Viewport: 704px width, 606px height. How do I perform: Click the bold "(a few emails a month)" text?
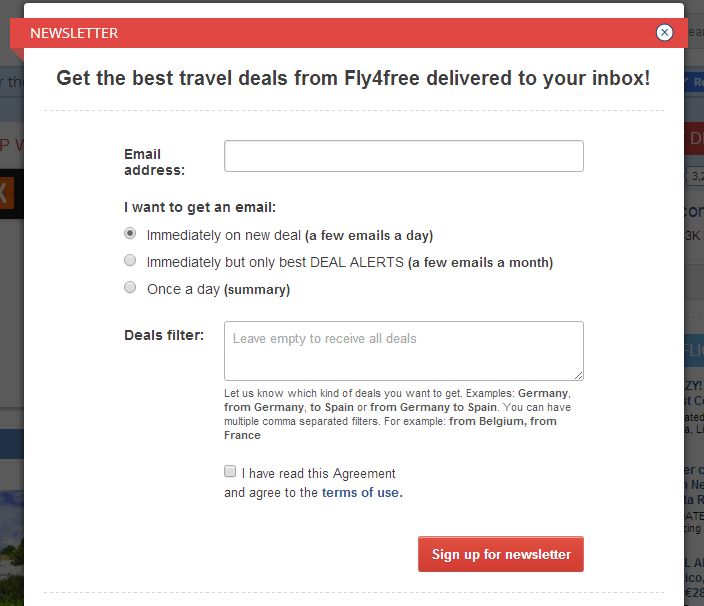(x=480, y=263)
